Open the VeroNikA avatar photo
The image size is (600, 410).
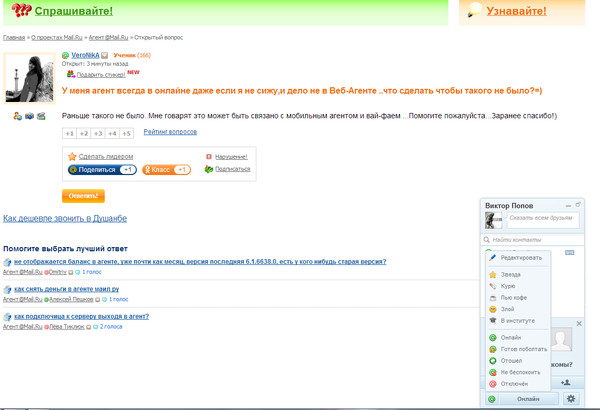click(29, 78)
